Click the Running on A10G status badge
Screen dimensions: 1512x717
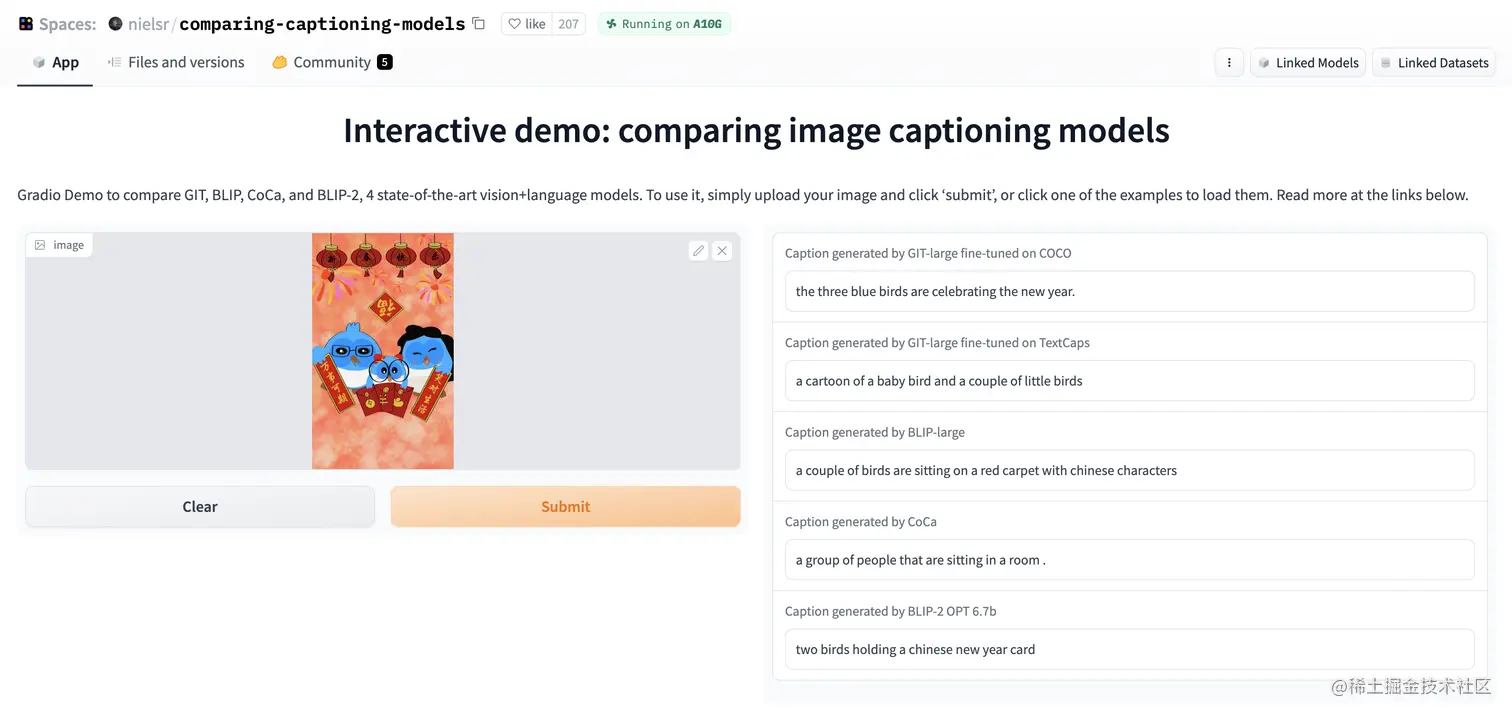(664, 24)
